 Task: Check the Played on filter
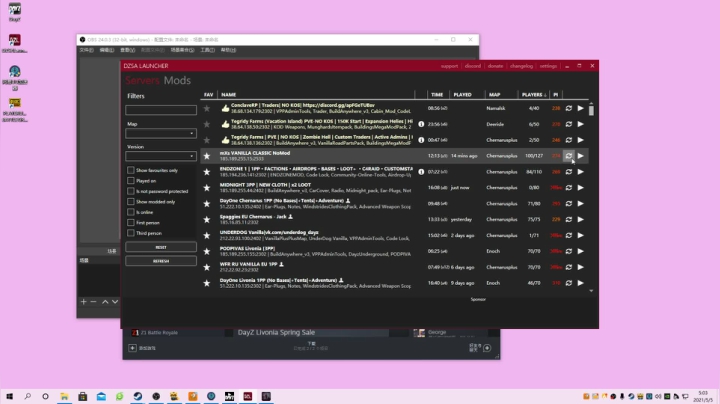[131, 181]
